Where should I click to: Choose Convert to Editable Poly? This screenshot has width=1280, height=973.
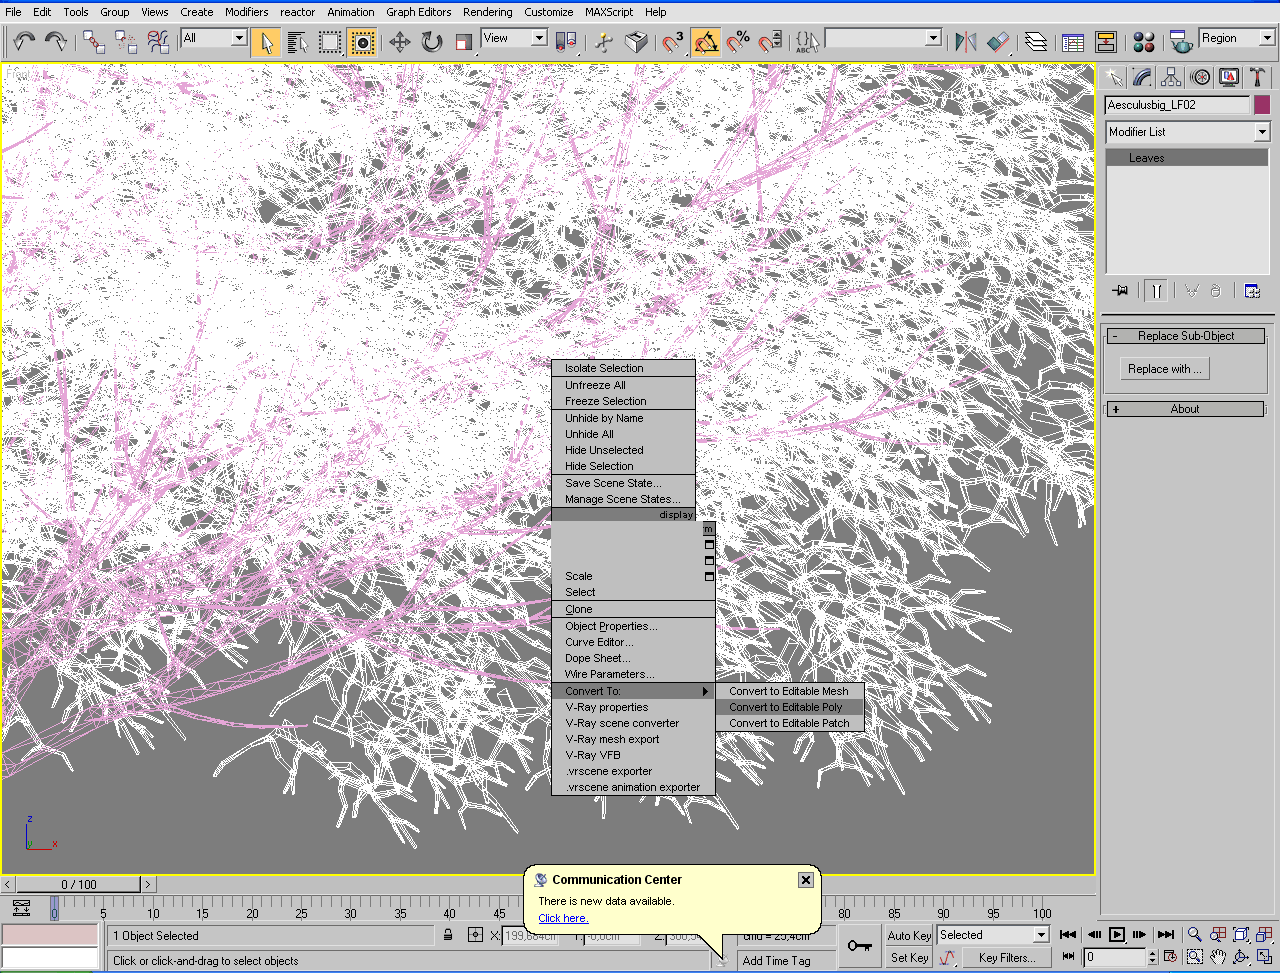tap(786, 707)
